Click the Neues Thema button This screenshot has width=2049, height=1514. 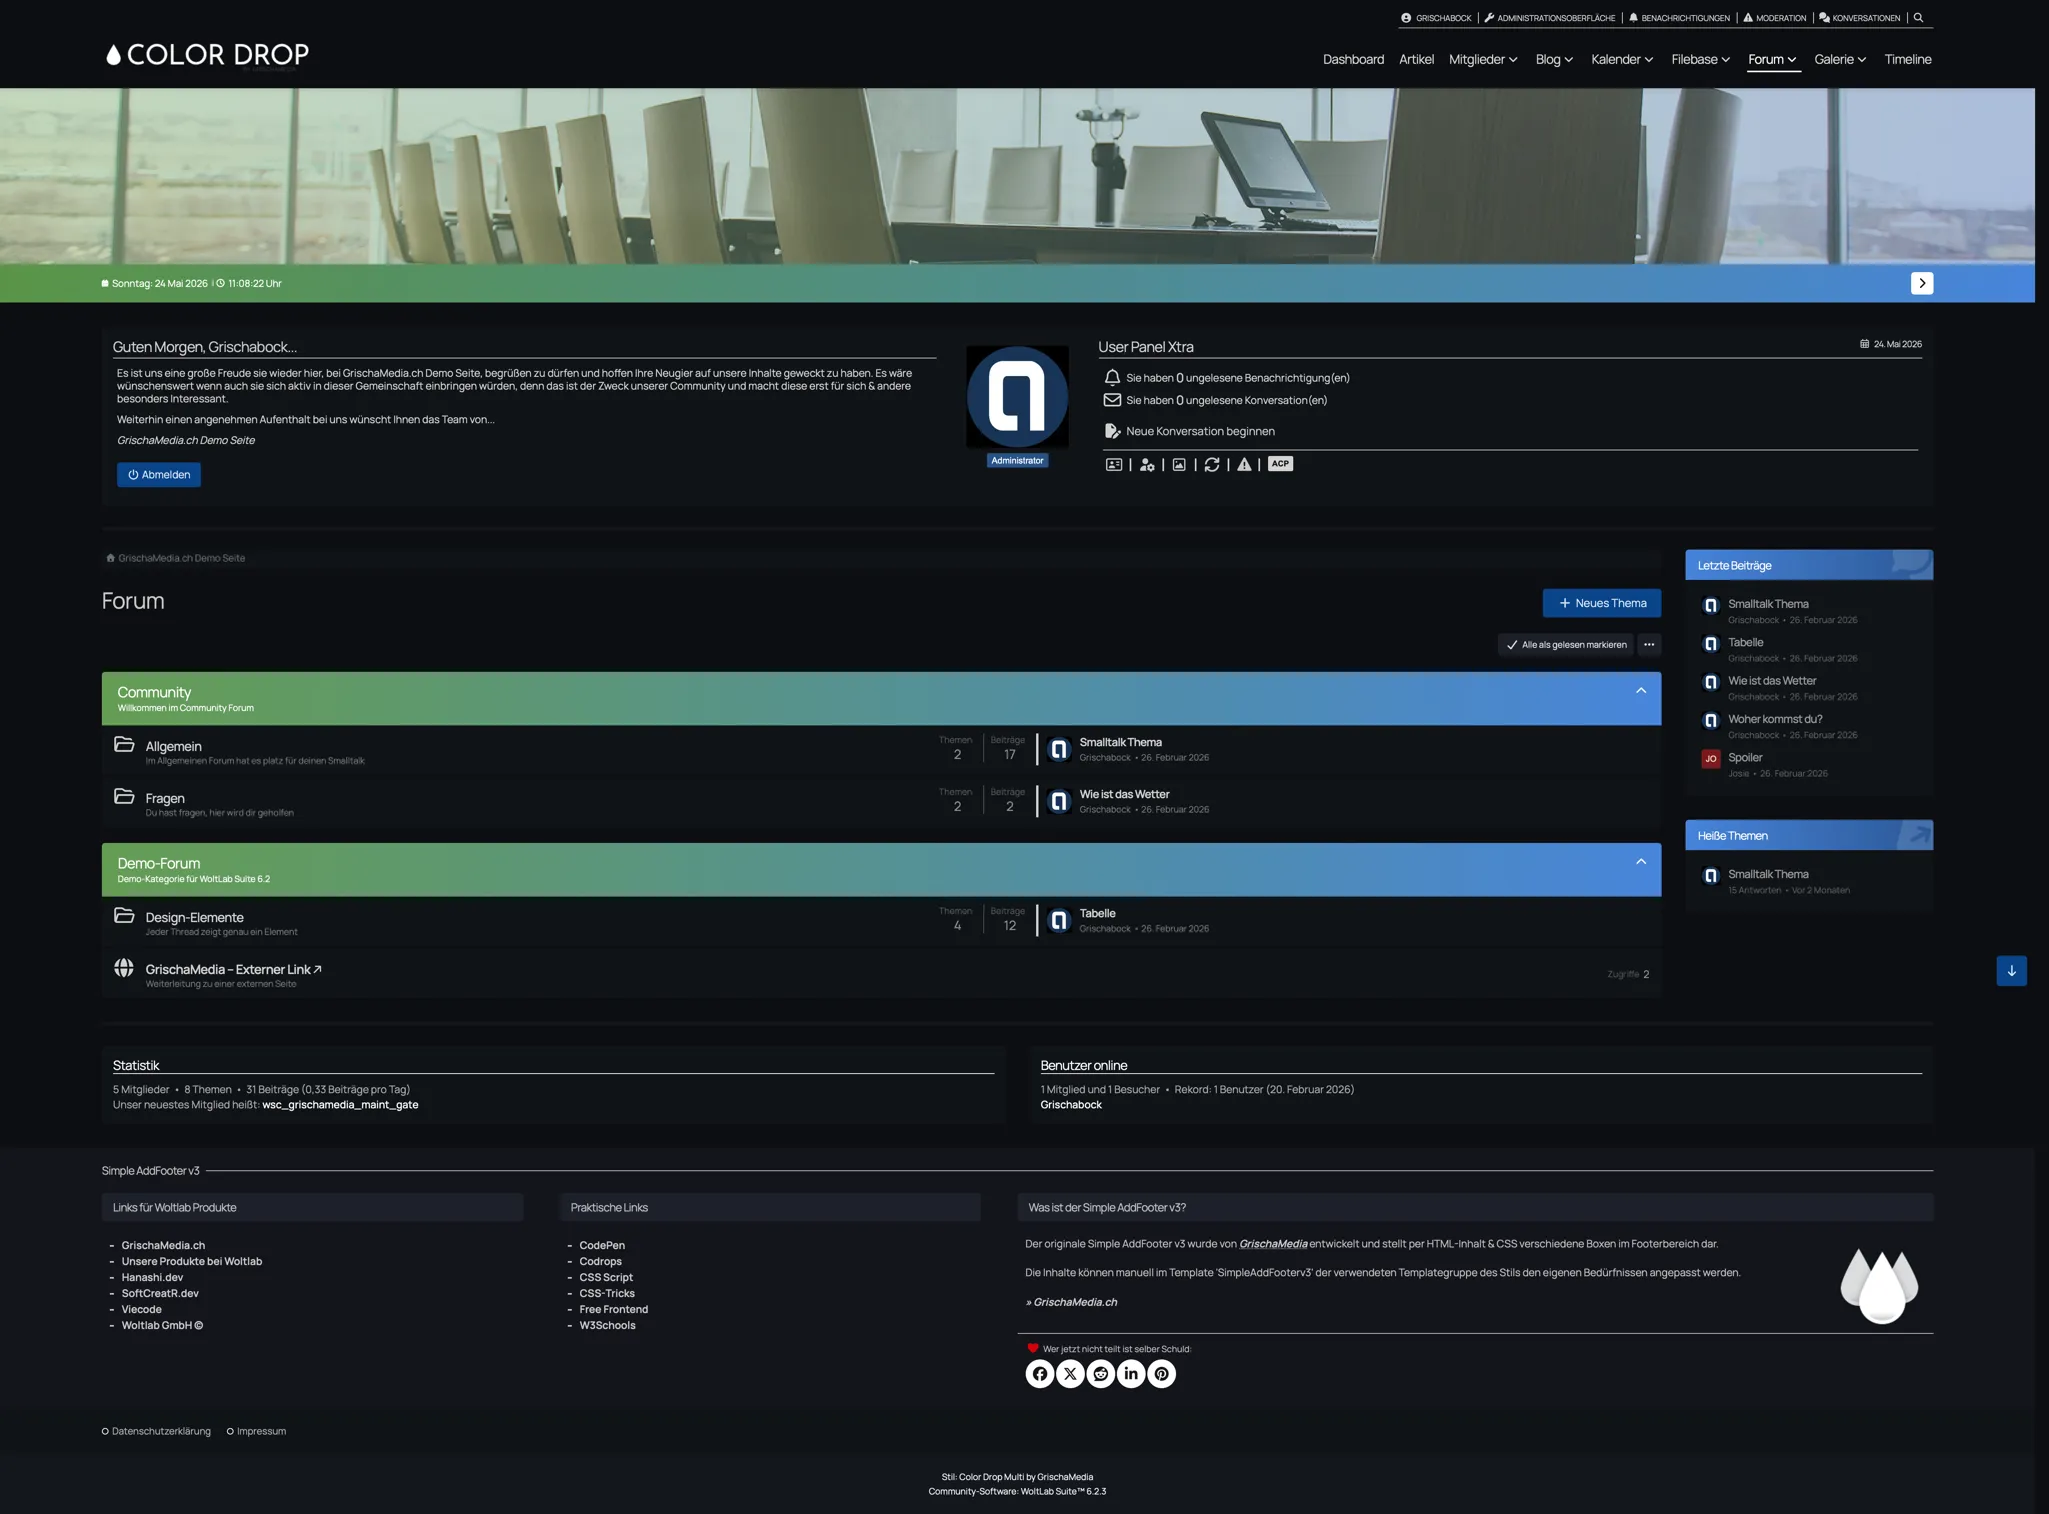1601,603
